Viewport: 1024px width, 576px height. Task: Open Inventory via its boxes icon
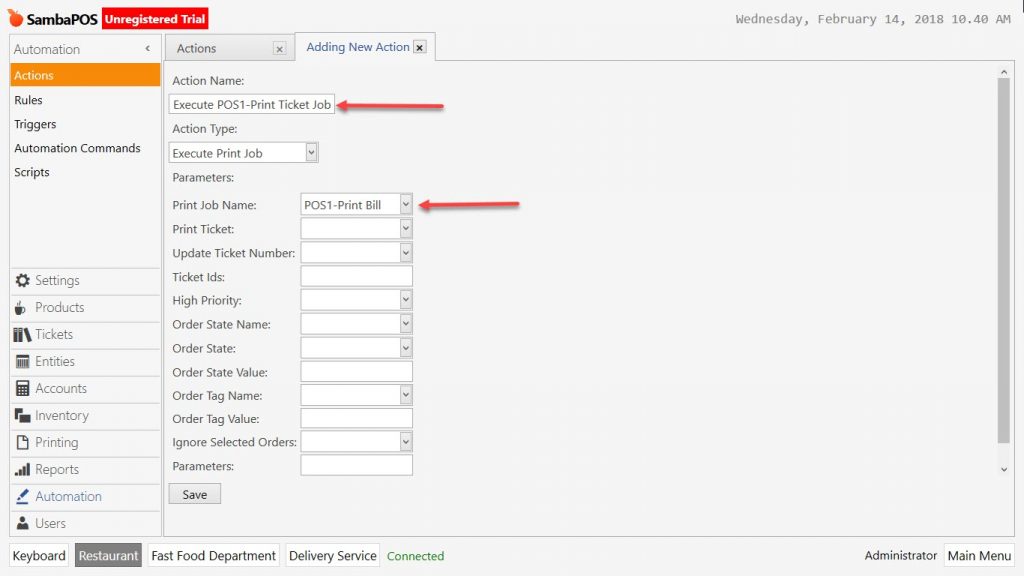(22, 415)
